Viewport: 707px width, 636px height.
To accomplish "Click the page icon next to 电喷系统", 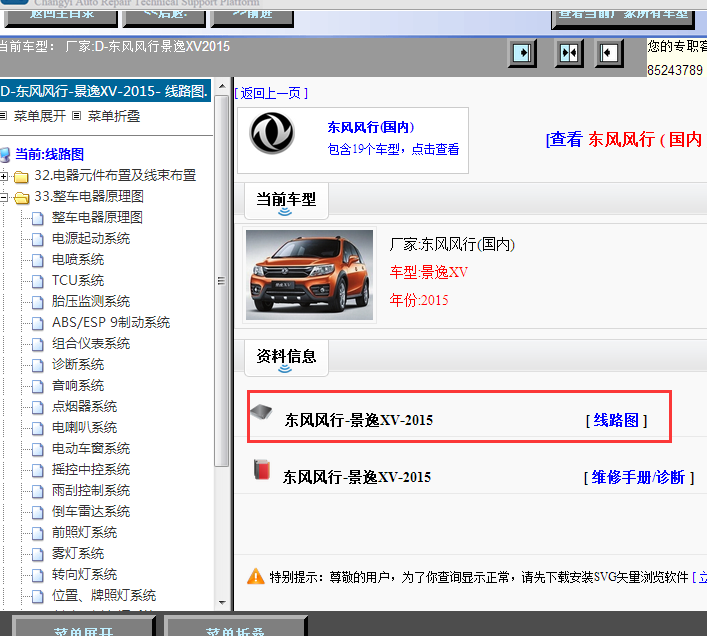I will 38,260.
